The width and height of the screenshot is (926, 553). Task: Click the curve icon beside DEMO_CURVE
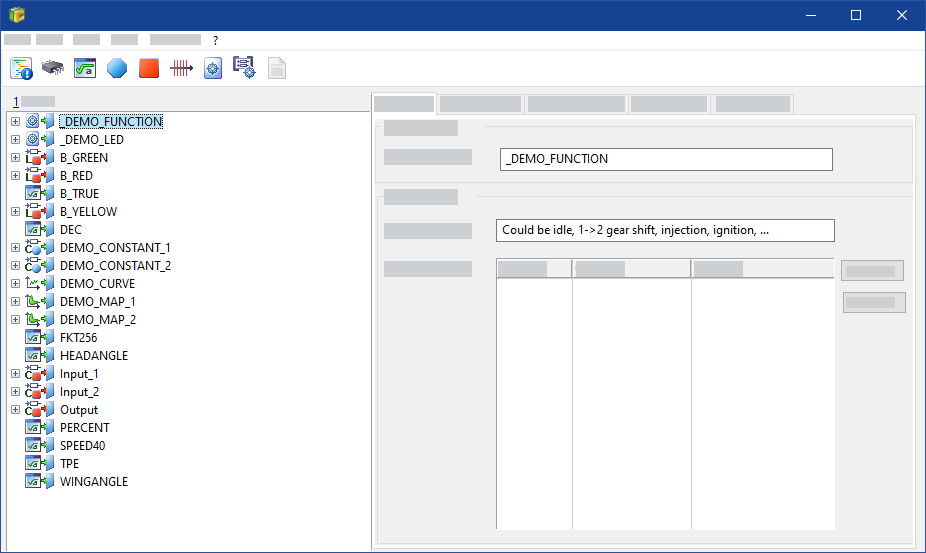point(33,284)
